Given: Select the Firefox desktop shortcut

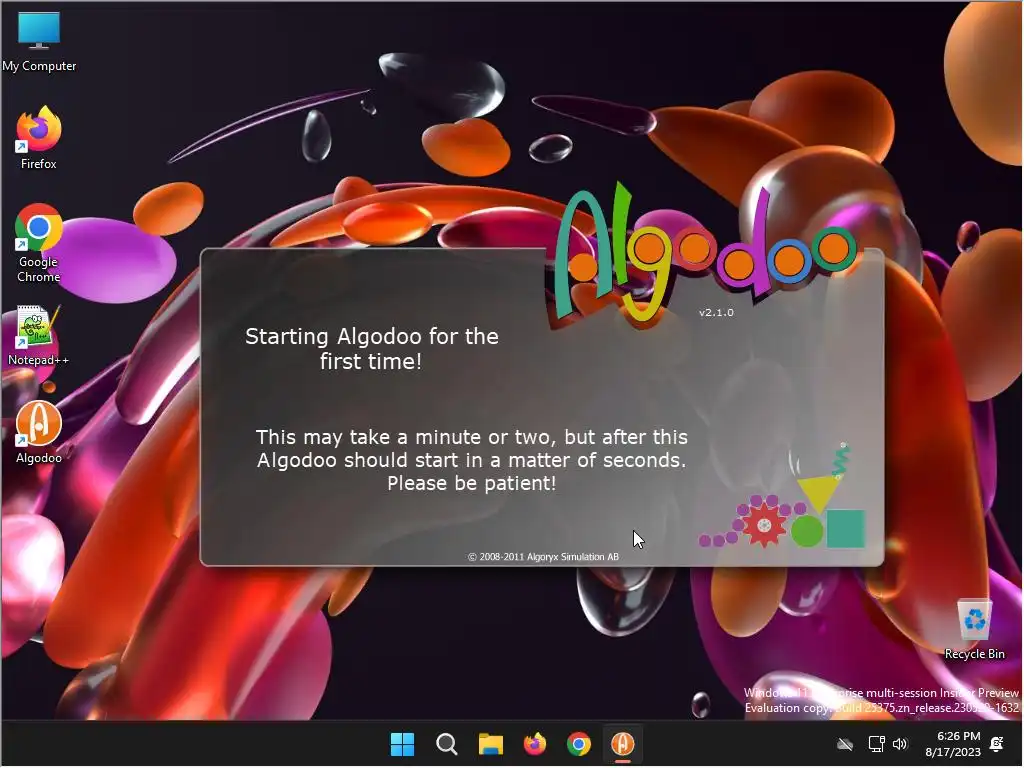Looking at the screenshot, I should coord(39,138).
